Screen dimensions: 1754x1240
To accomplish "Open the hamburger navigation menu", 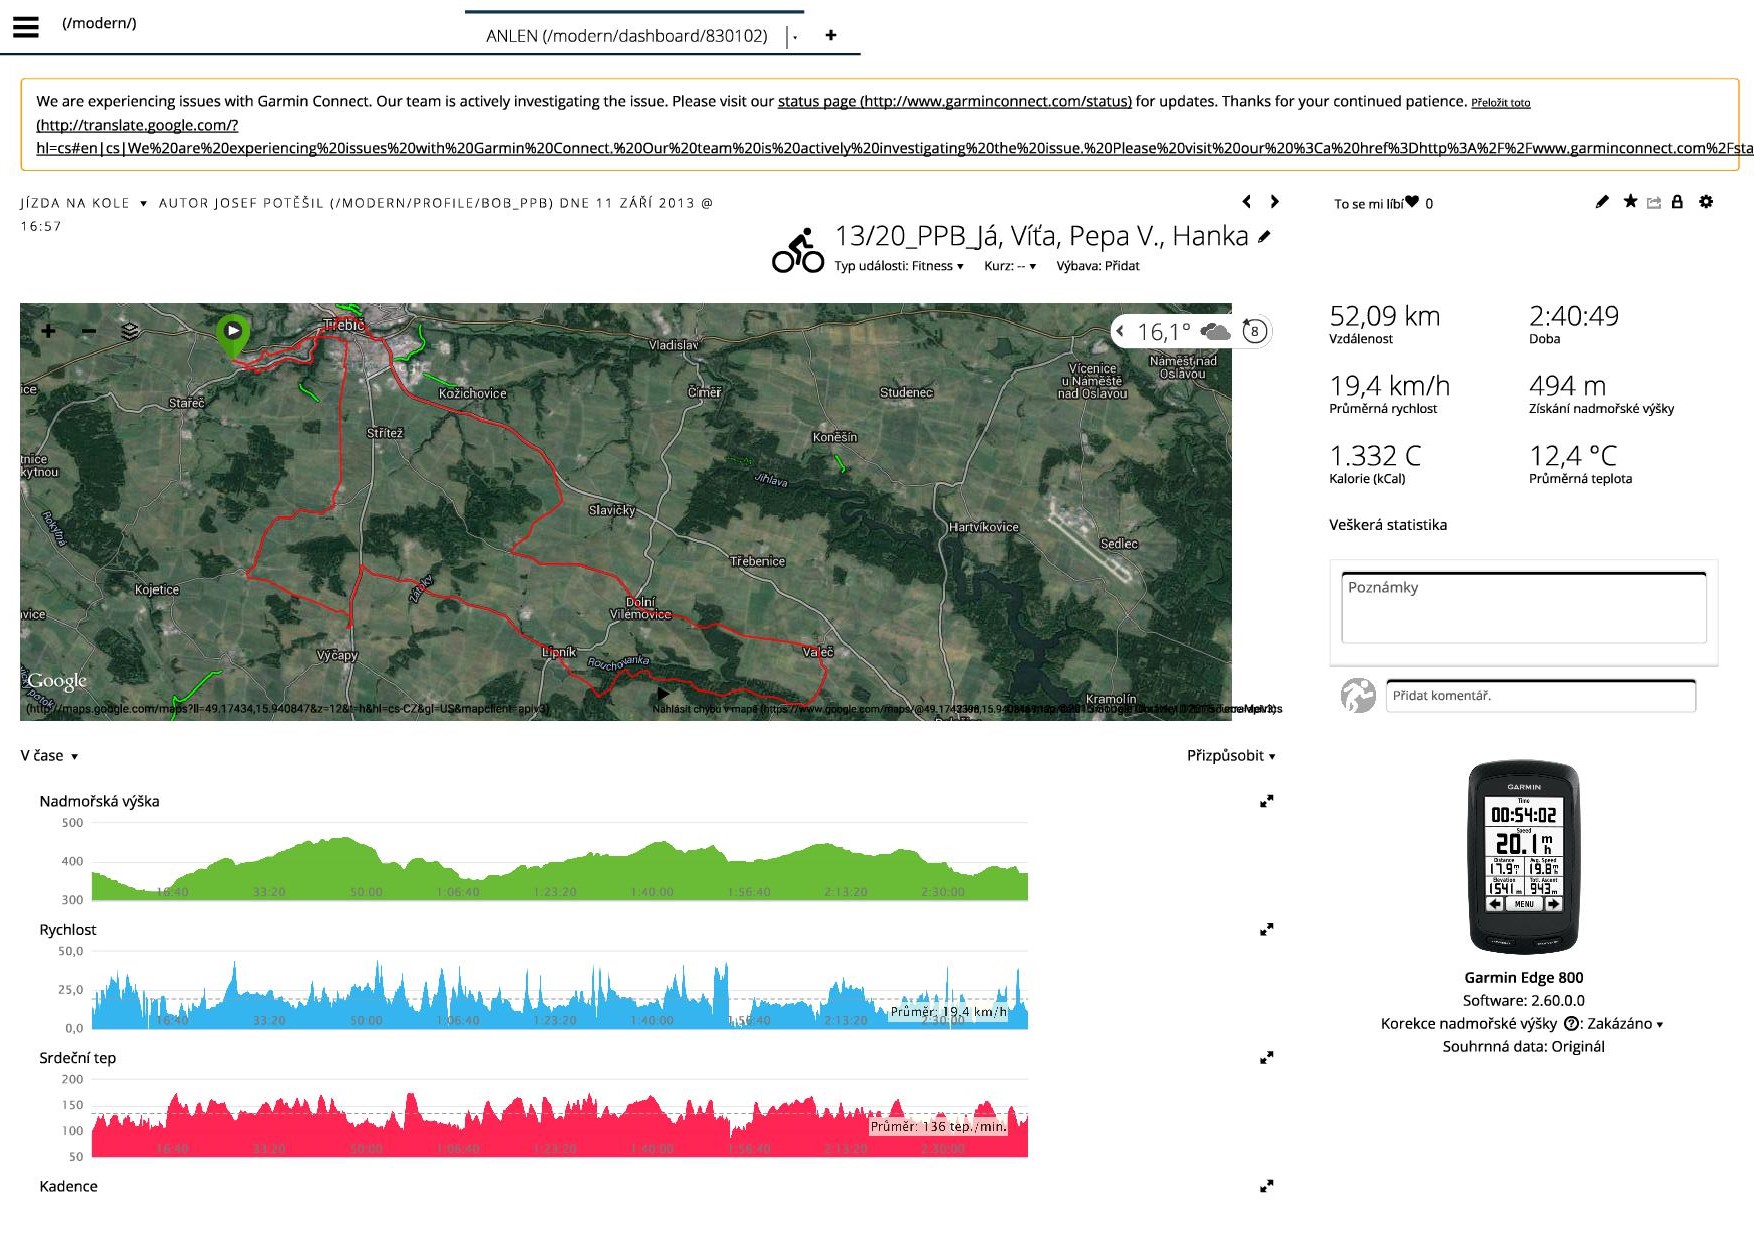I will coord(26,27).
